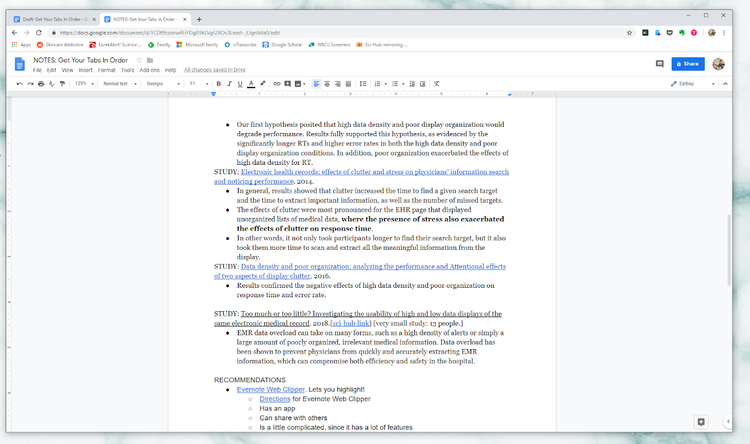Toggle bold formatting
Image resolution: width=750 pixels, height=444 pixels.
click(219, 84)
